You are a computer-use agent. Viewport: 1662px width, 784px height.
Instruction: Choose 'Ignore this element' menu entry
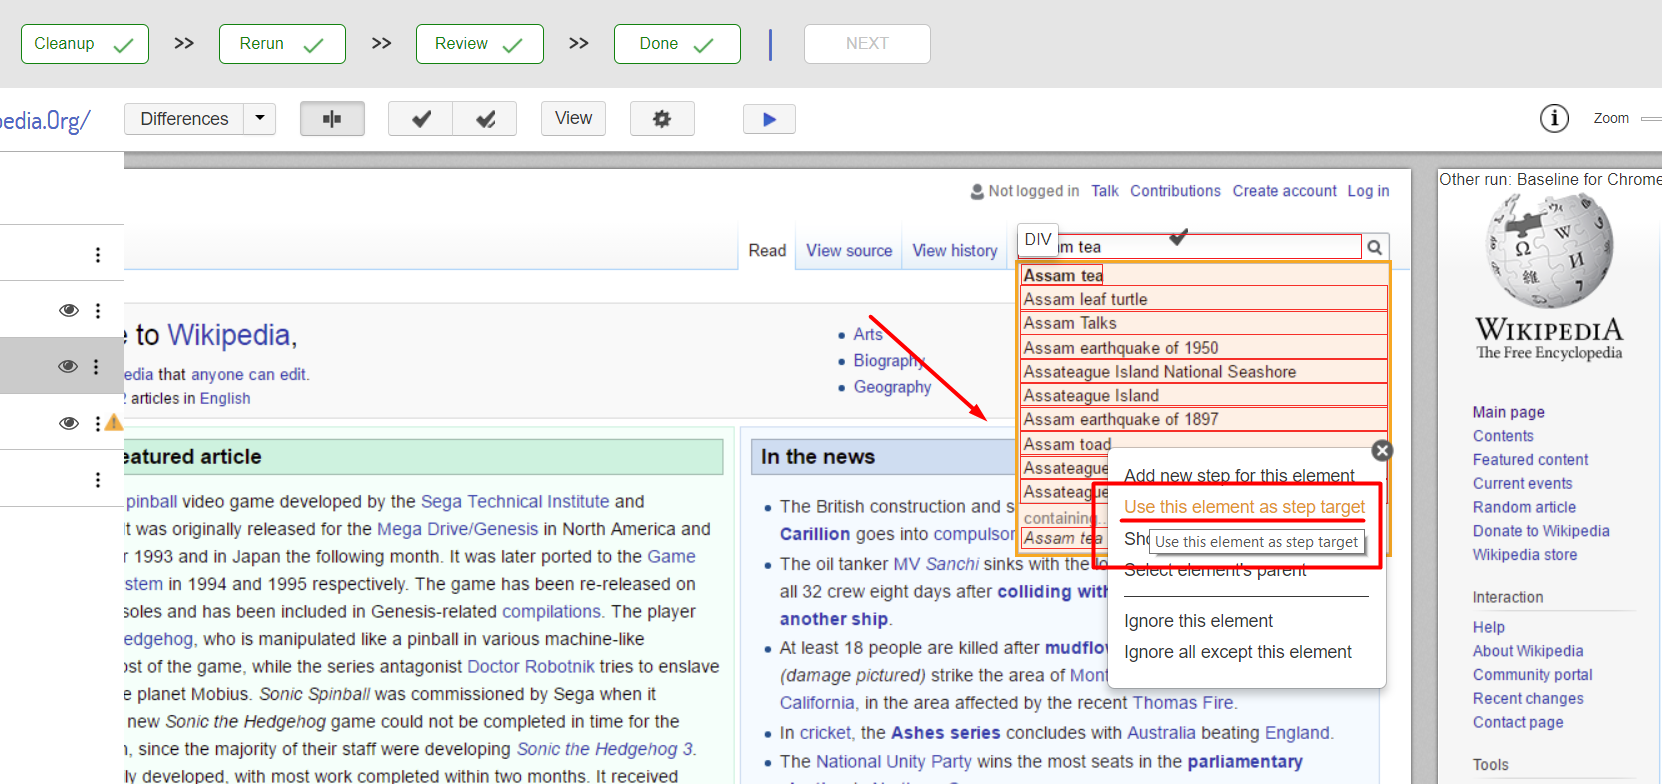[x=1198, y=621]
